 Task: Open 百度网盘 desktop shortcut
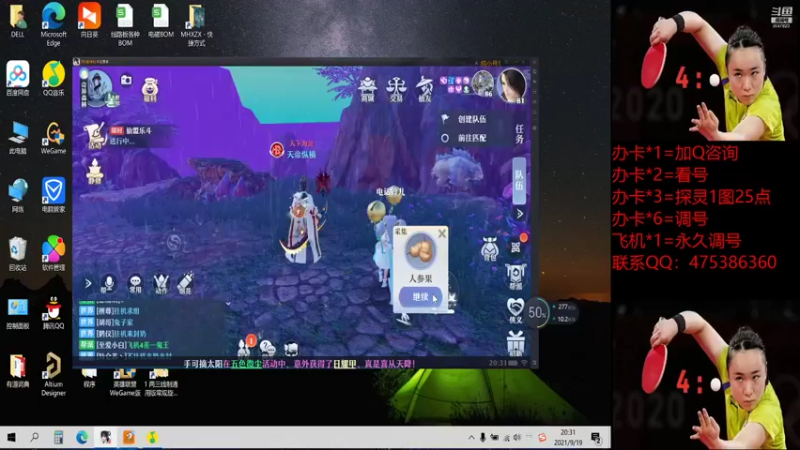(18, 79)
